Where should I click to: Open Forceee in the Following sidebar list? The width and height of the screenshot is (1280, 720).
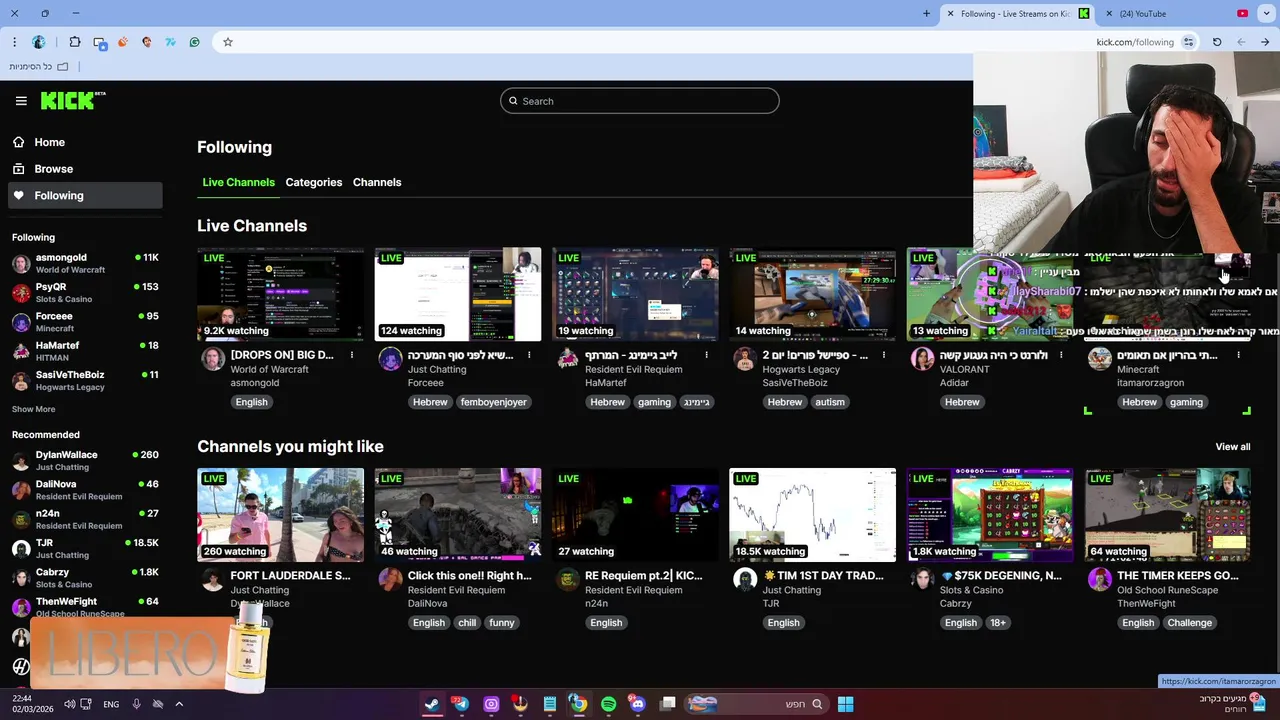click(x=85, y=321)
